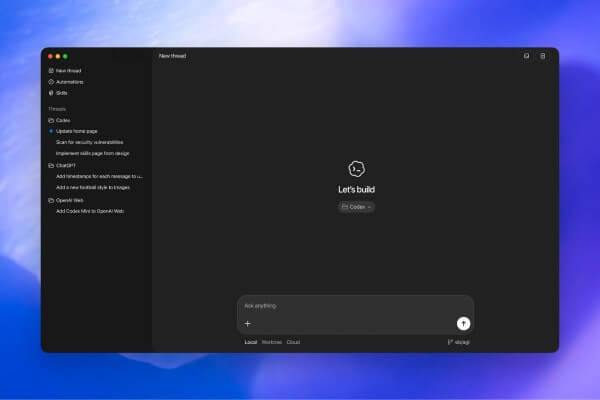Switch to Worktree run mode
This screenshot has width=600, height=400.
coord(272,342)
